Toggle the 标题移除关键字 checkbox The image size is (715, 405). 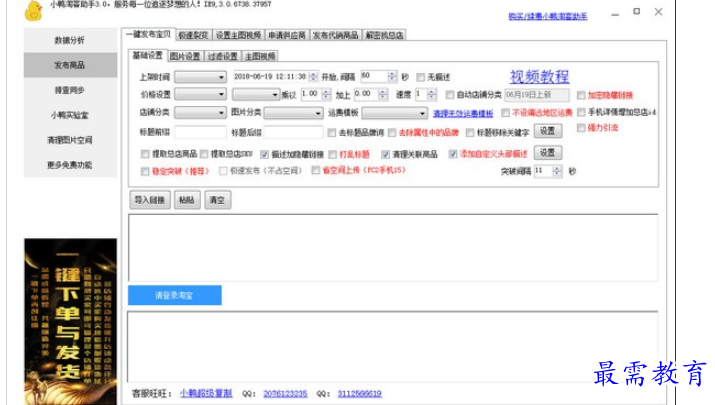click(x=470, y=133)
